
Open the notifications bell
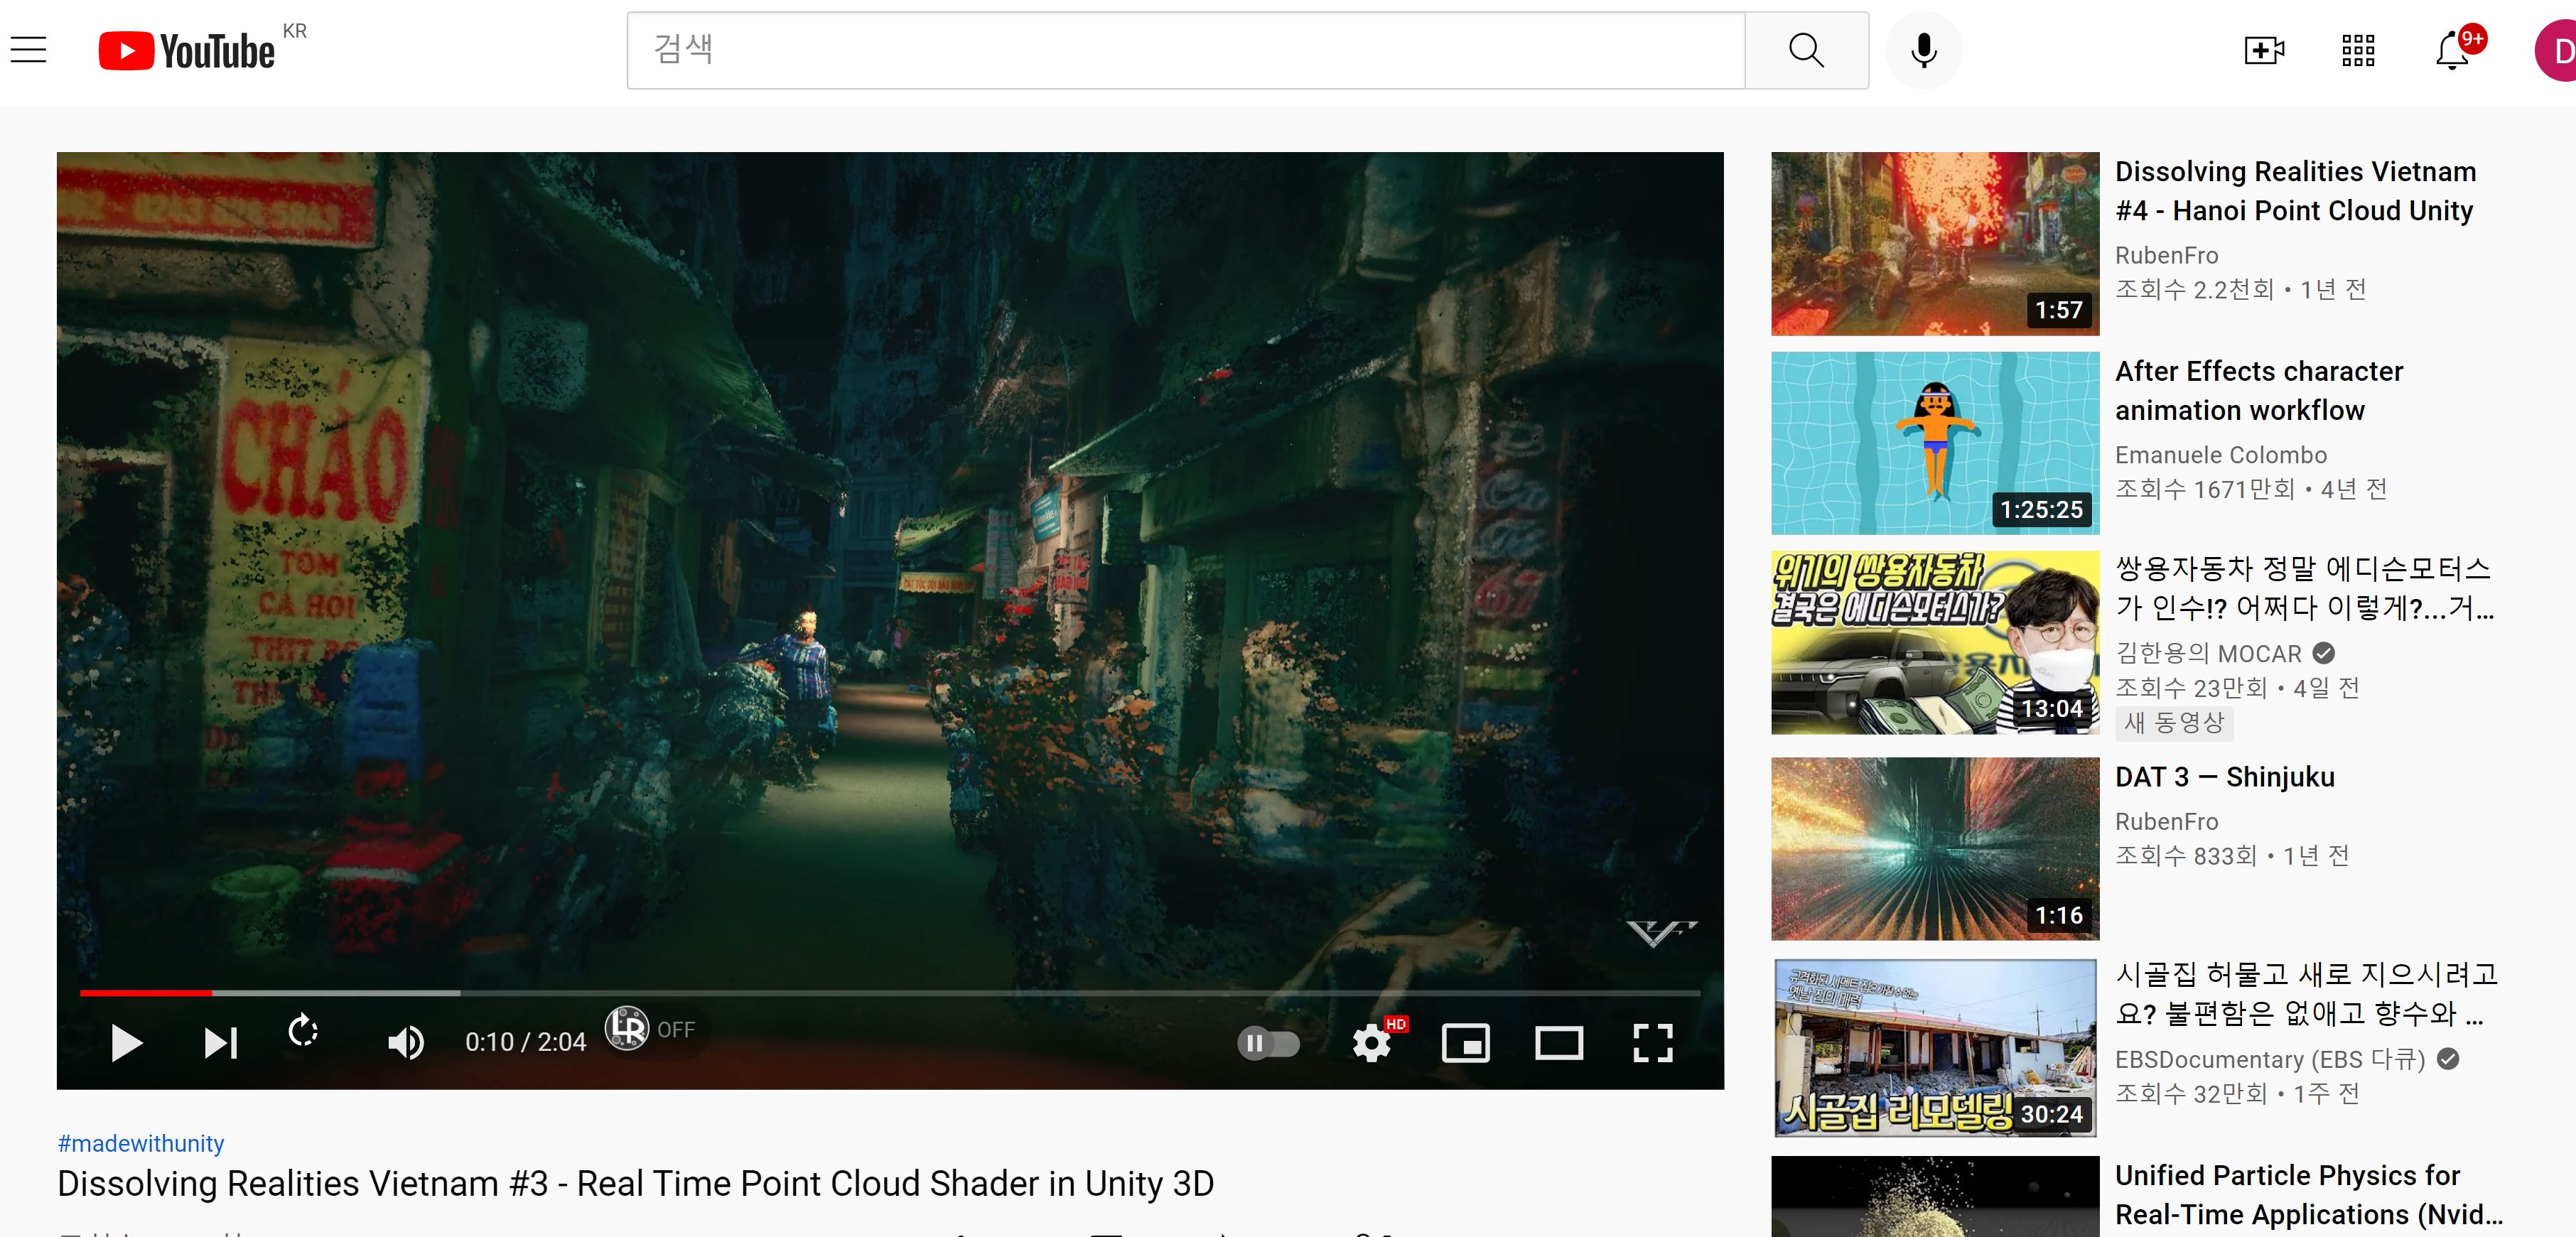(x=2452, y=50)
